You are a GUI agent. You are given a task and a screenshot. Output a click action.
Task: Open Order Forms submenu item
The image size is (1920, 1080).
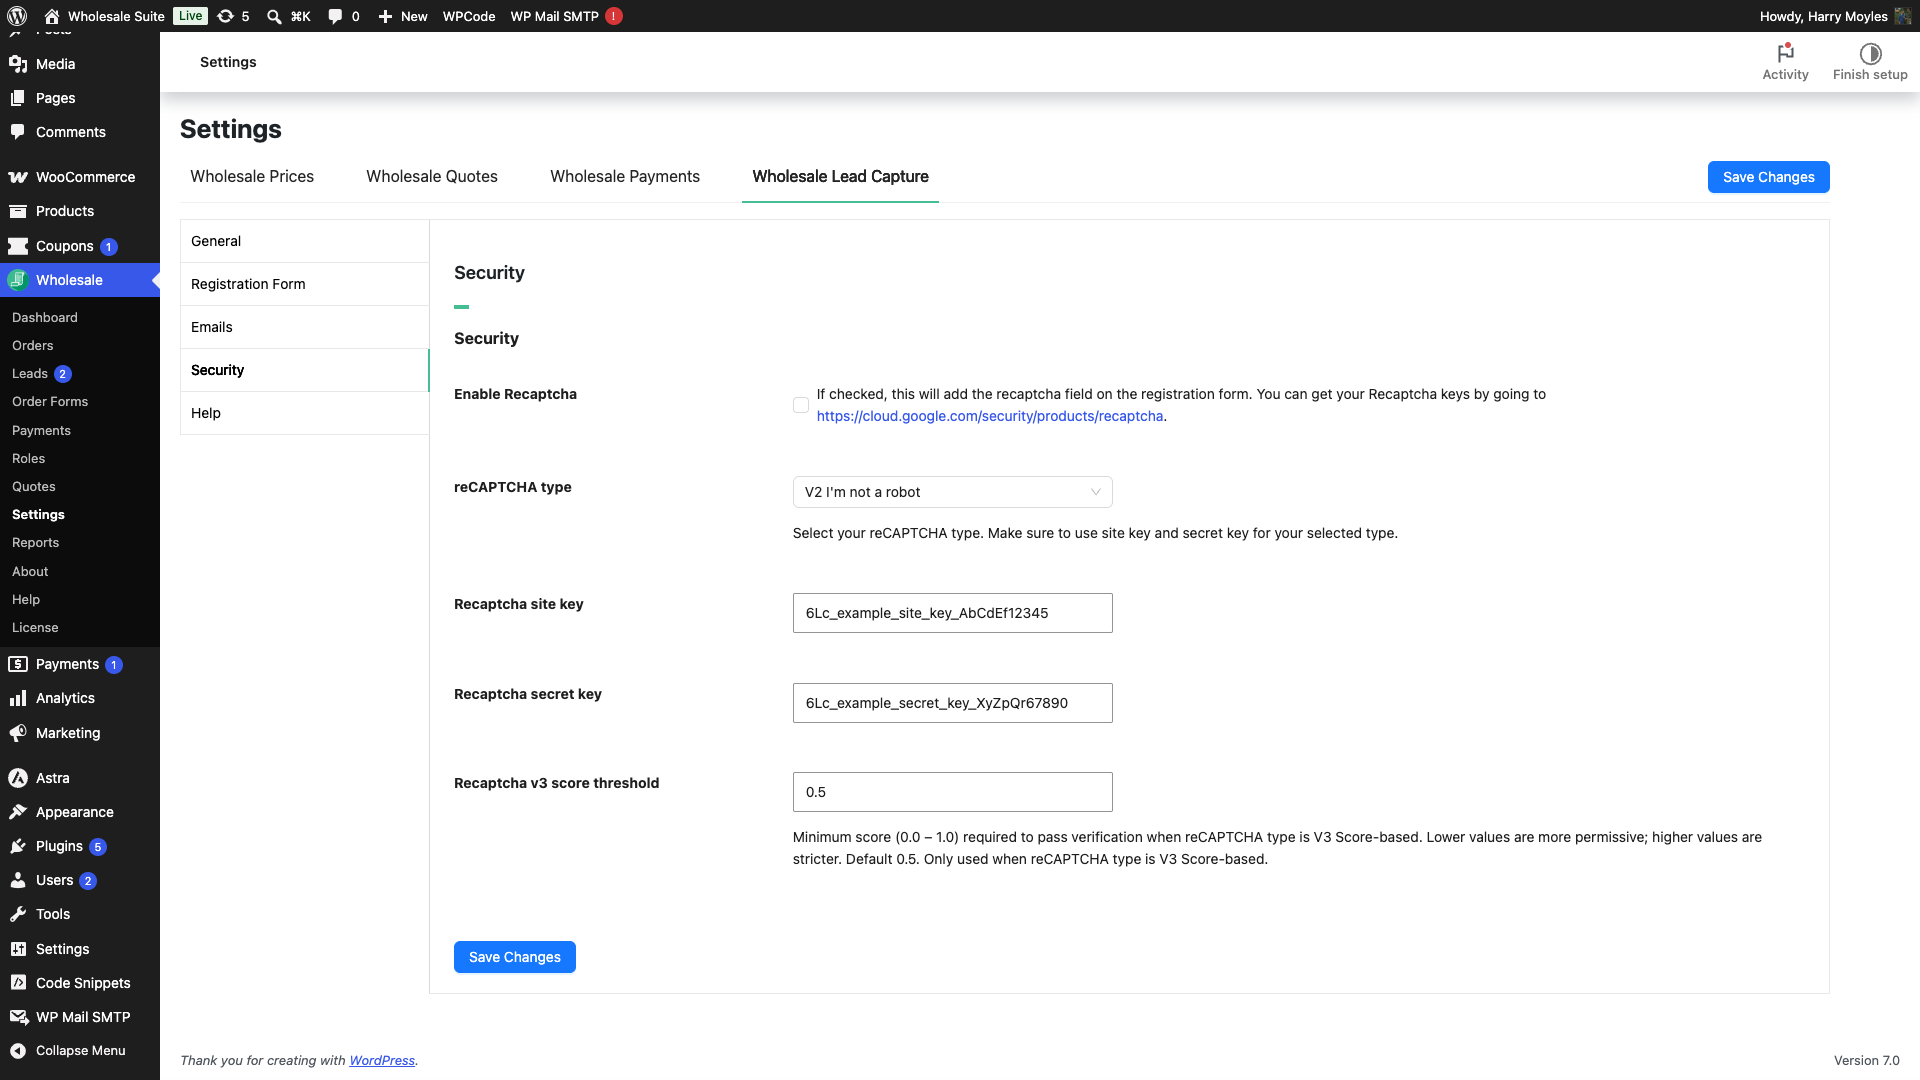(x=50, y=401)
